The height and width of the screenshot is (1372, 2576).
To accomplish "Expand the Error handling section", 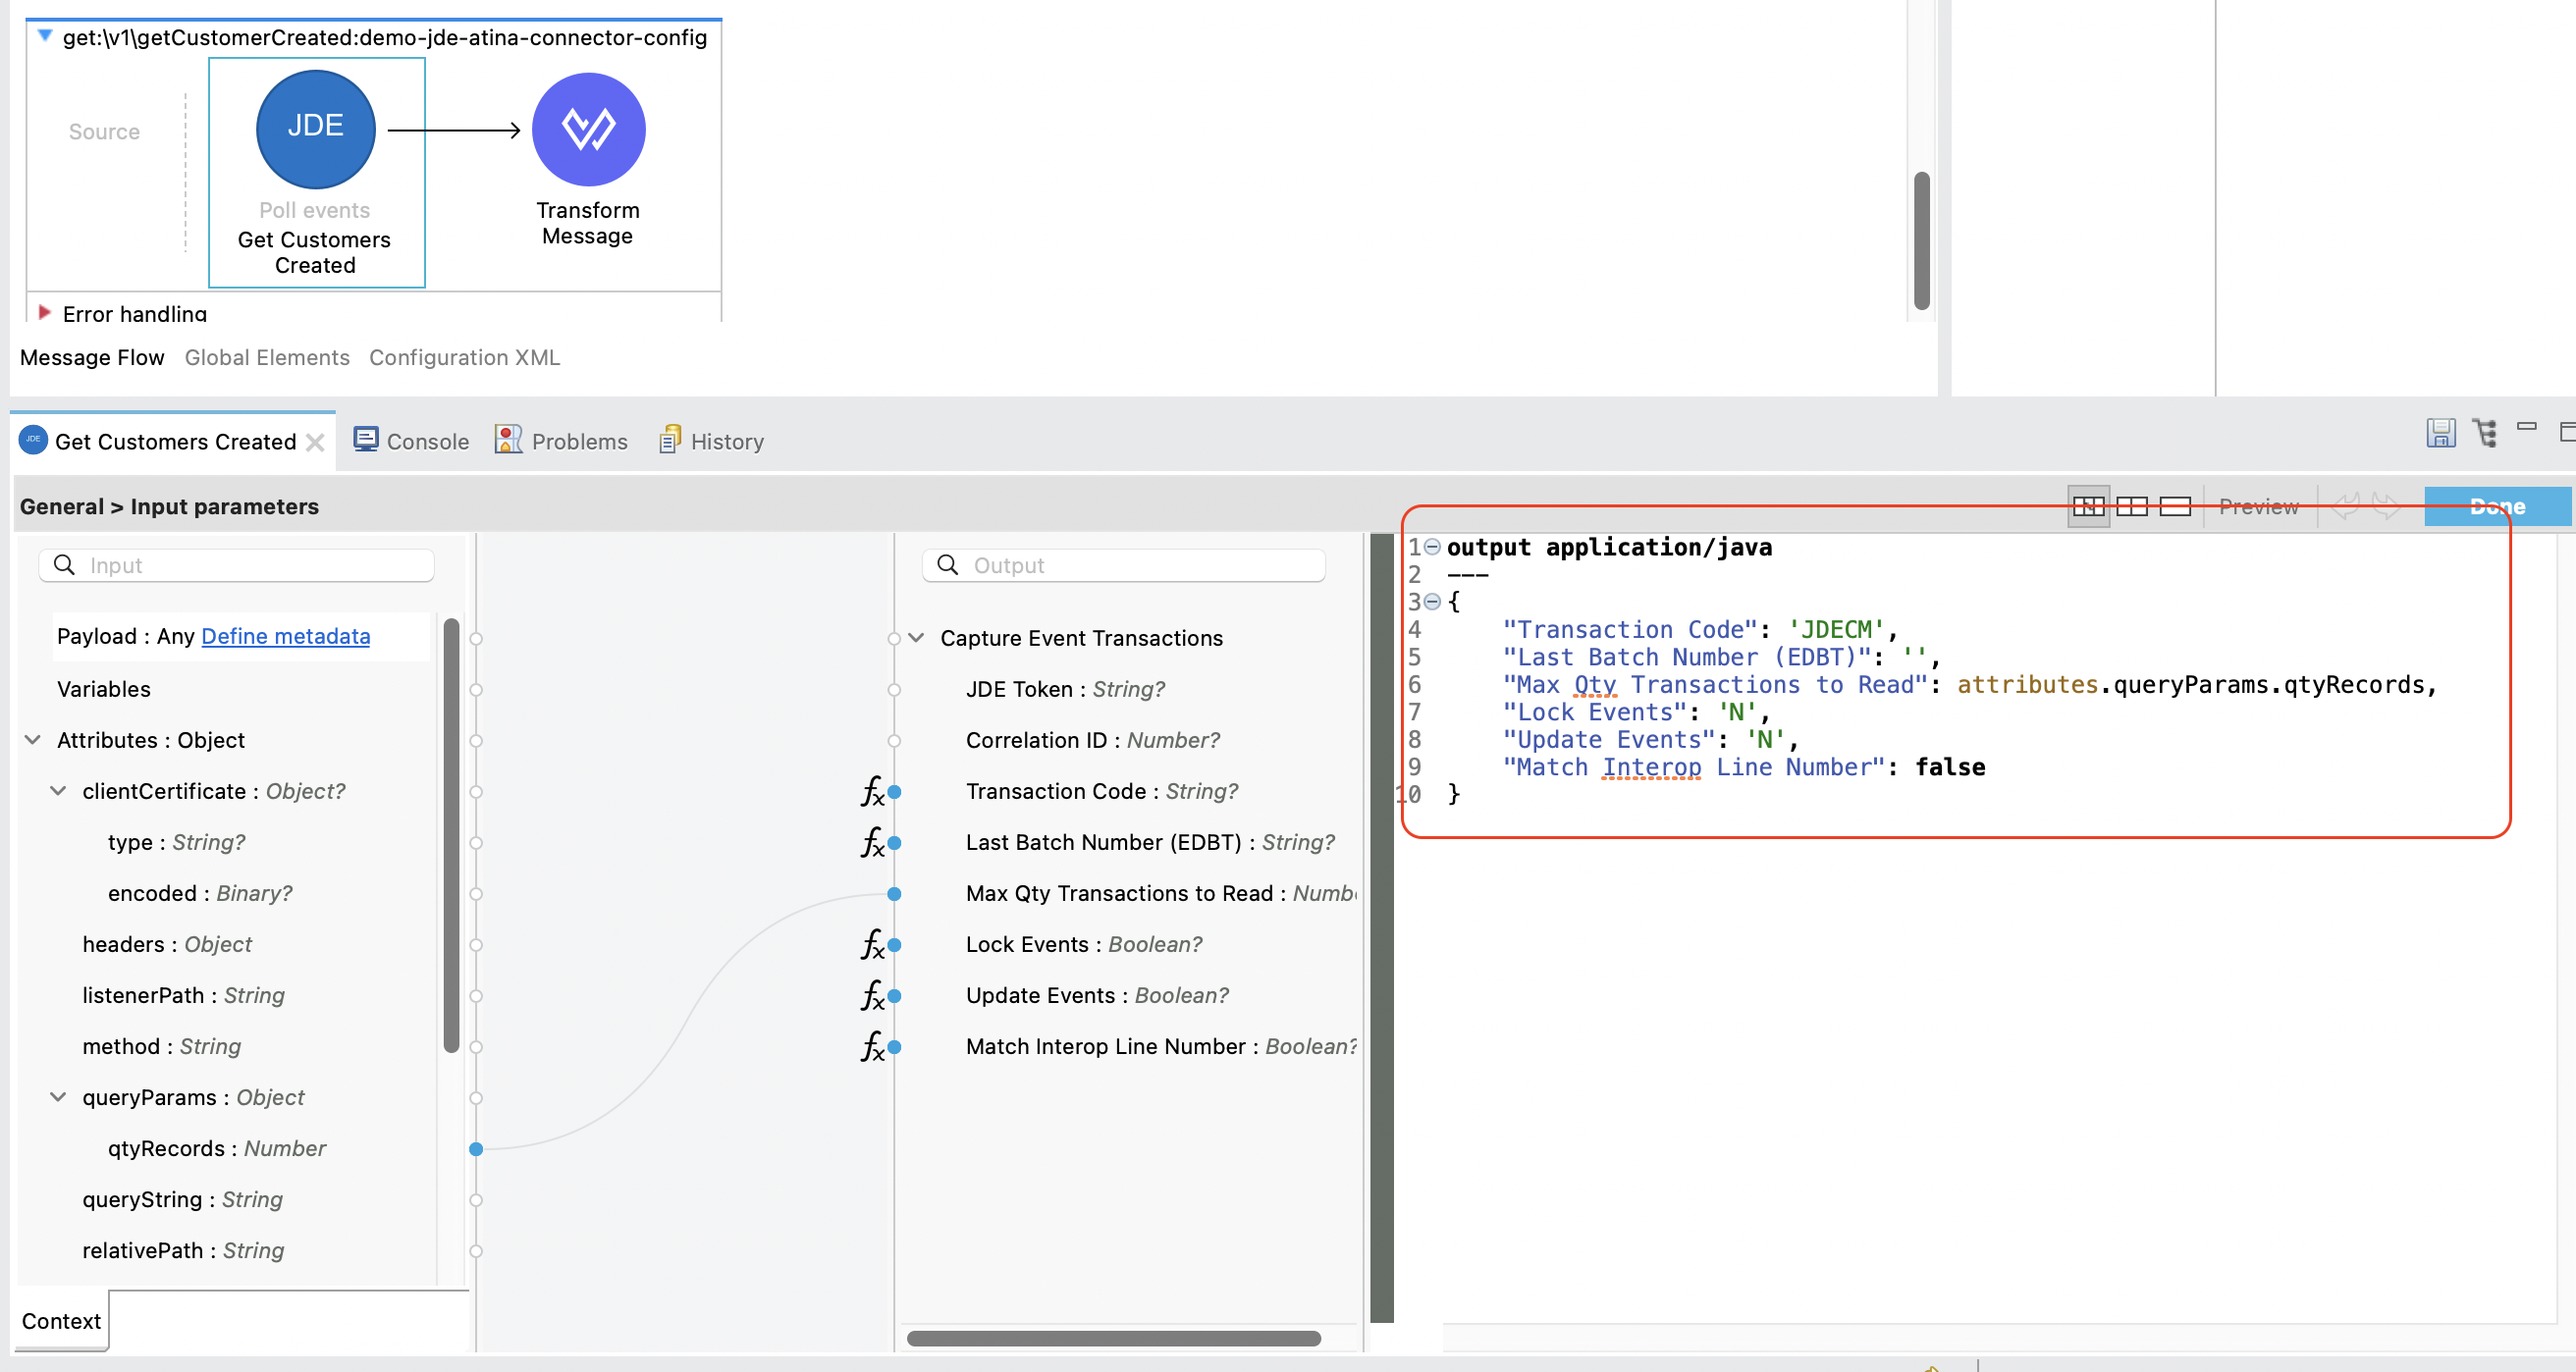I will coord(44,313).
